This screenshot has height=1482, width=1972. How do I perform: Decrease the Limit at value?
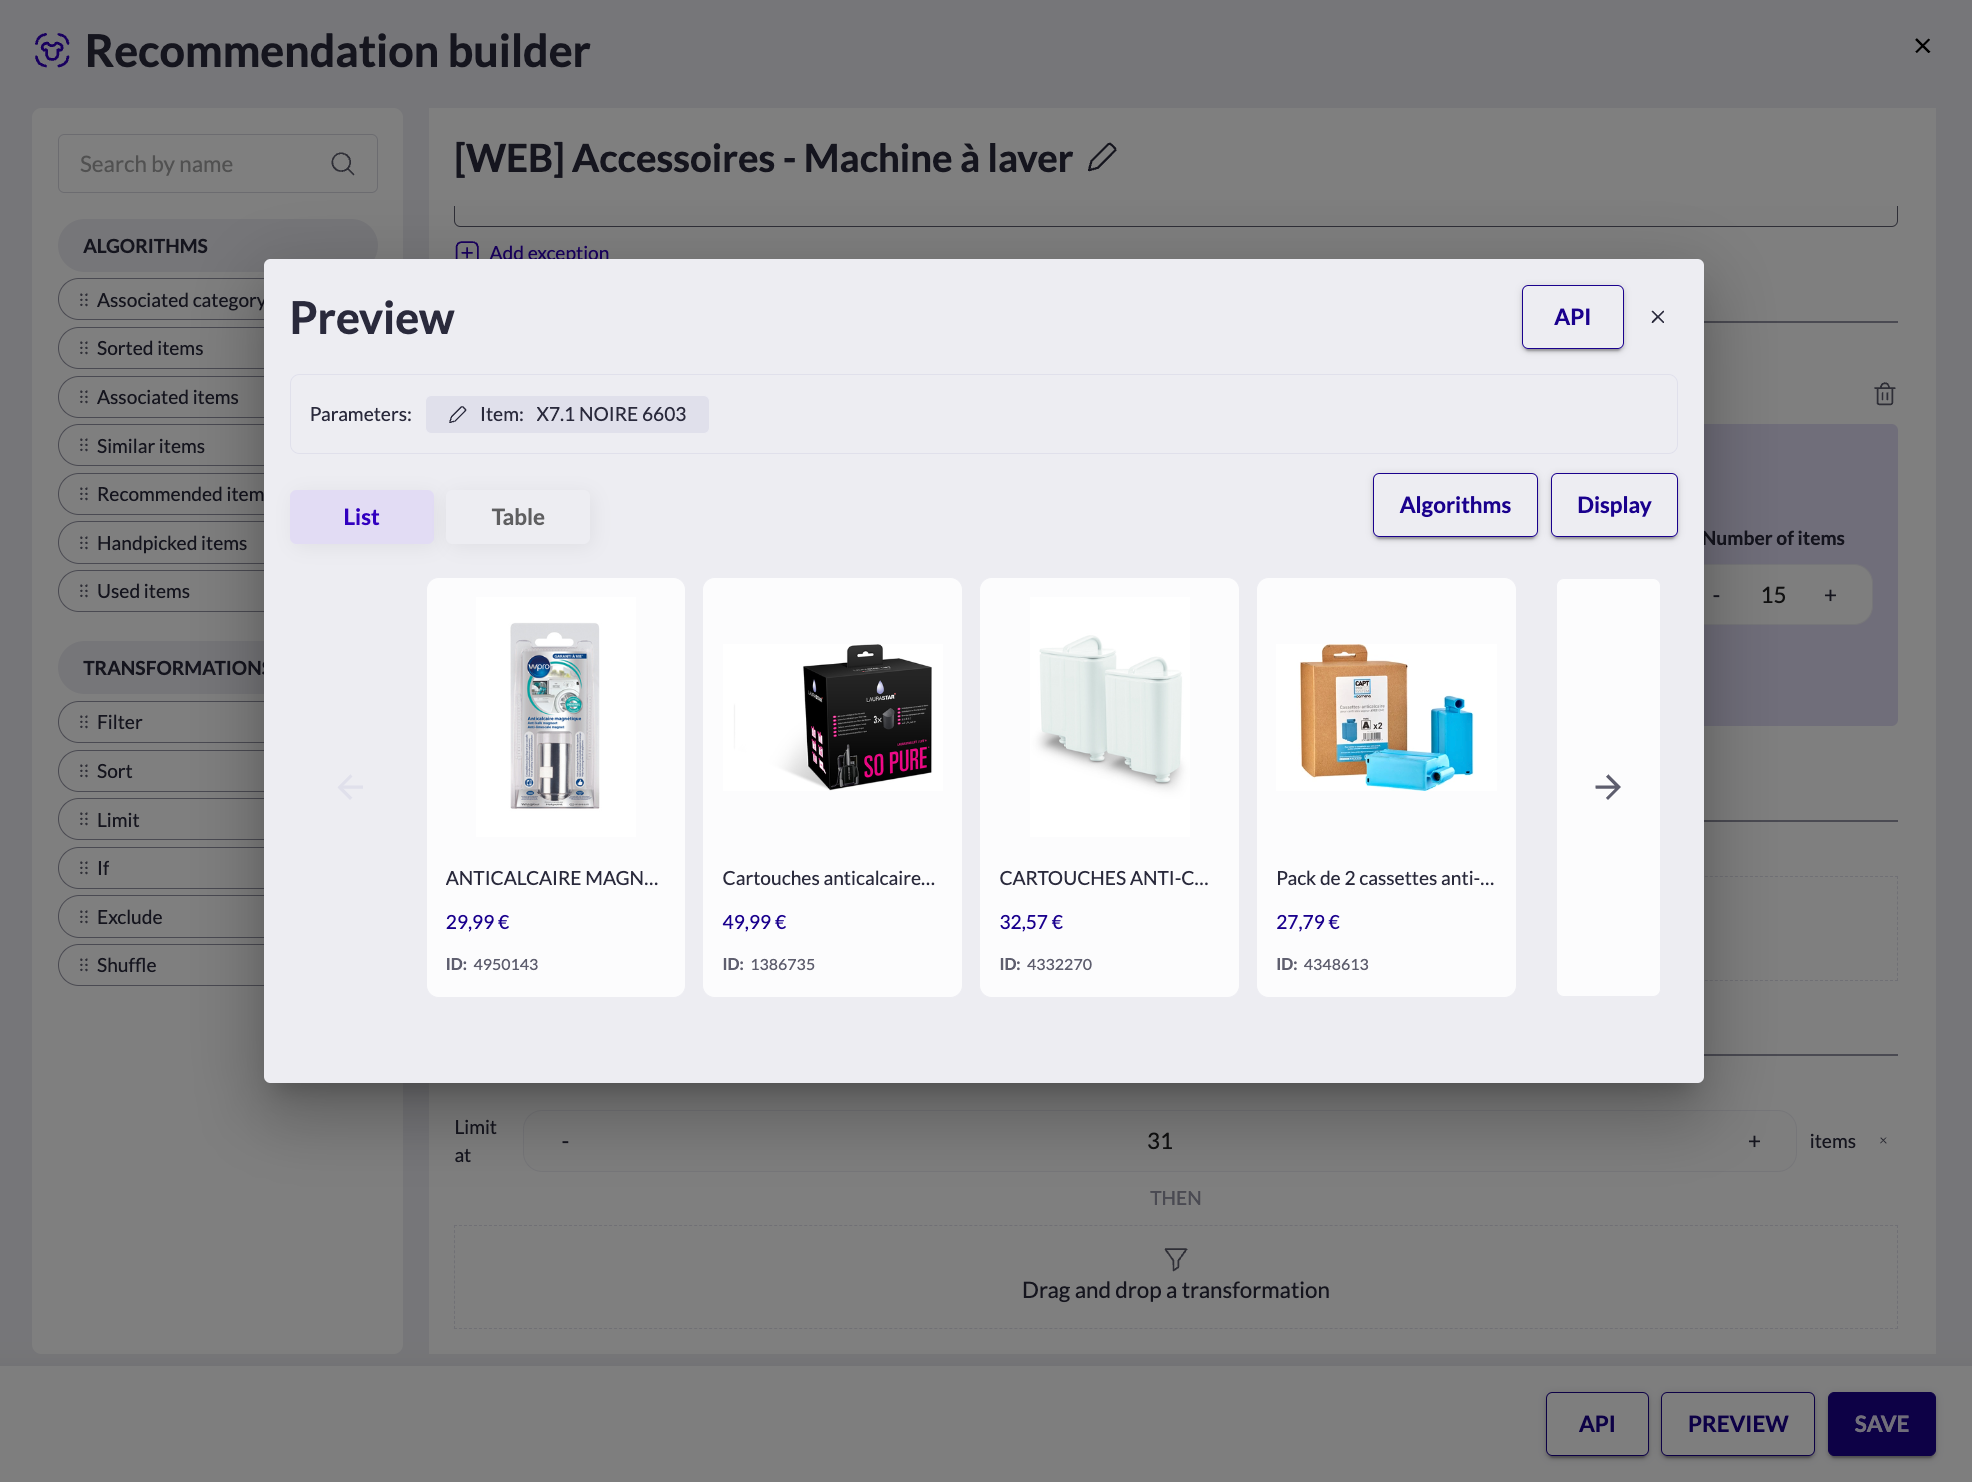pyautogui.click(x=566, y=1141)
